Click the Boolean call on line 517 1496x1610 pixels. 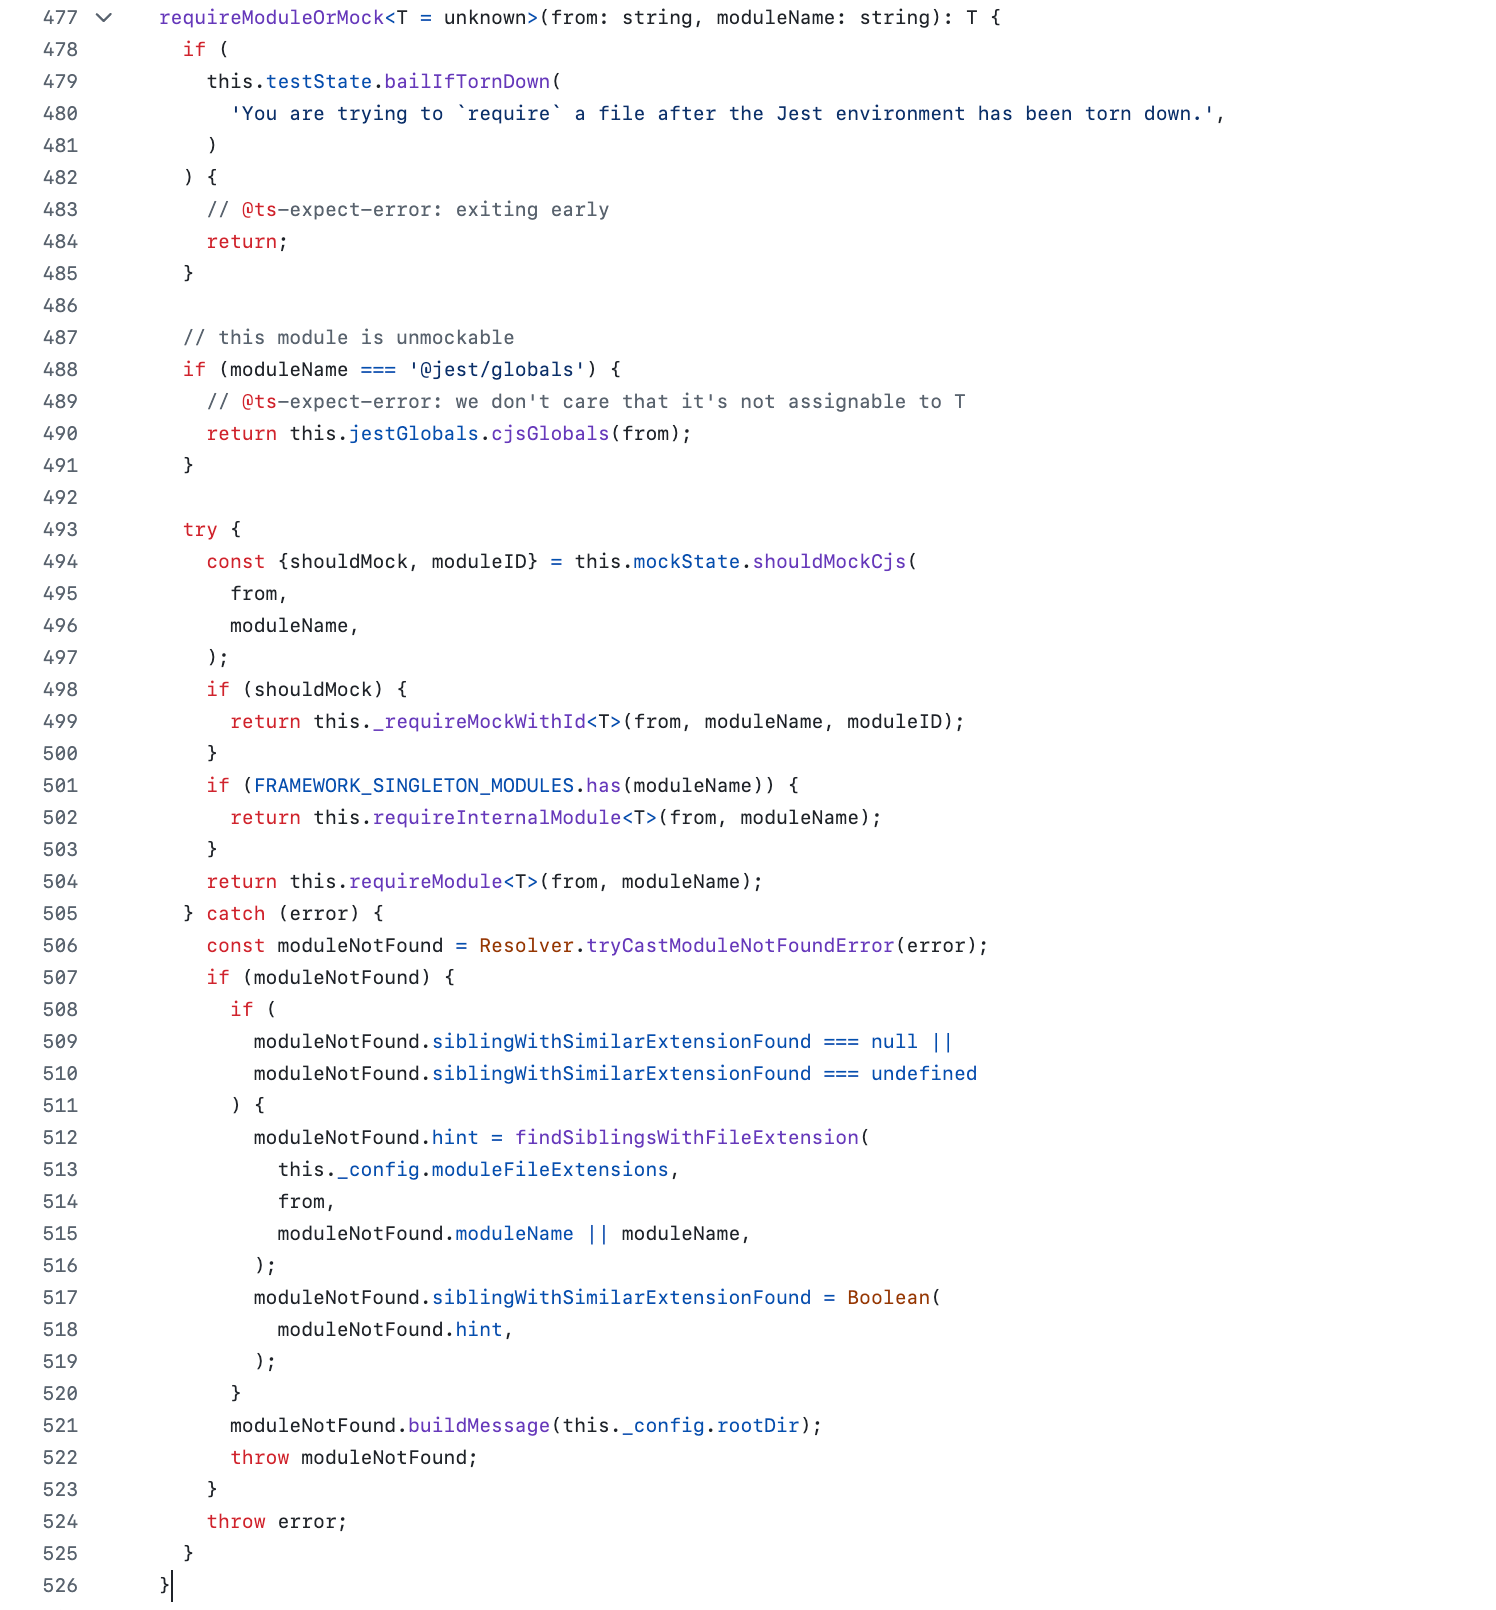[889, 1297]
